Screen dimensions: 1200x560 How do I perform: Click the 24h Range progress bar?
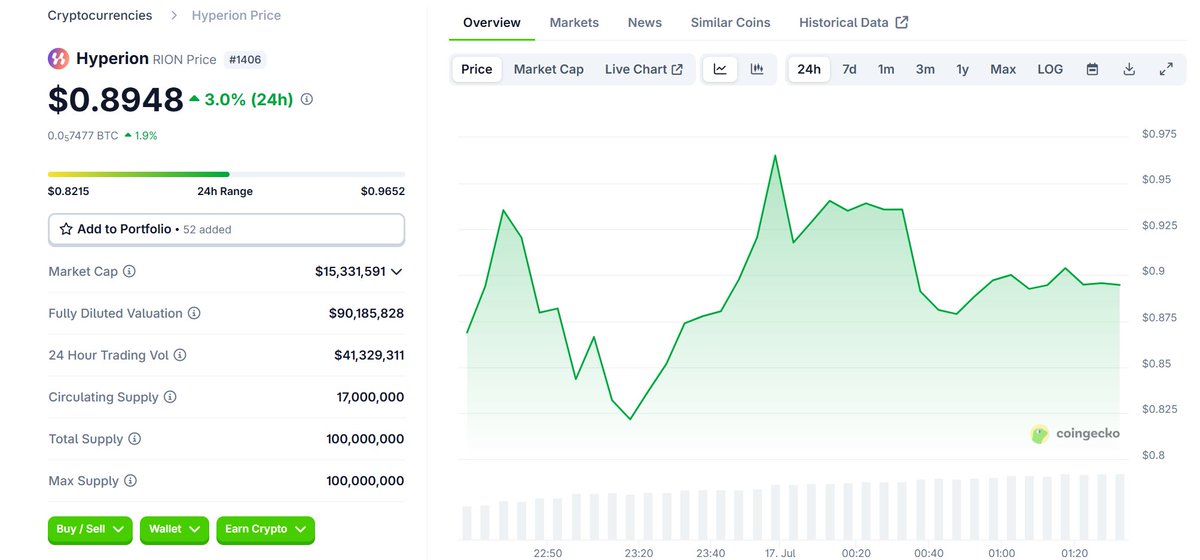(x=227, y=174)
